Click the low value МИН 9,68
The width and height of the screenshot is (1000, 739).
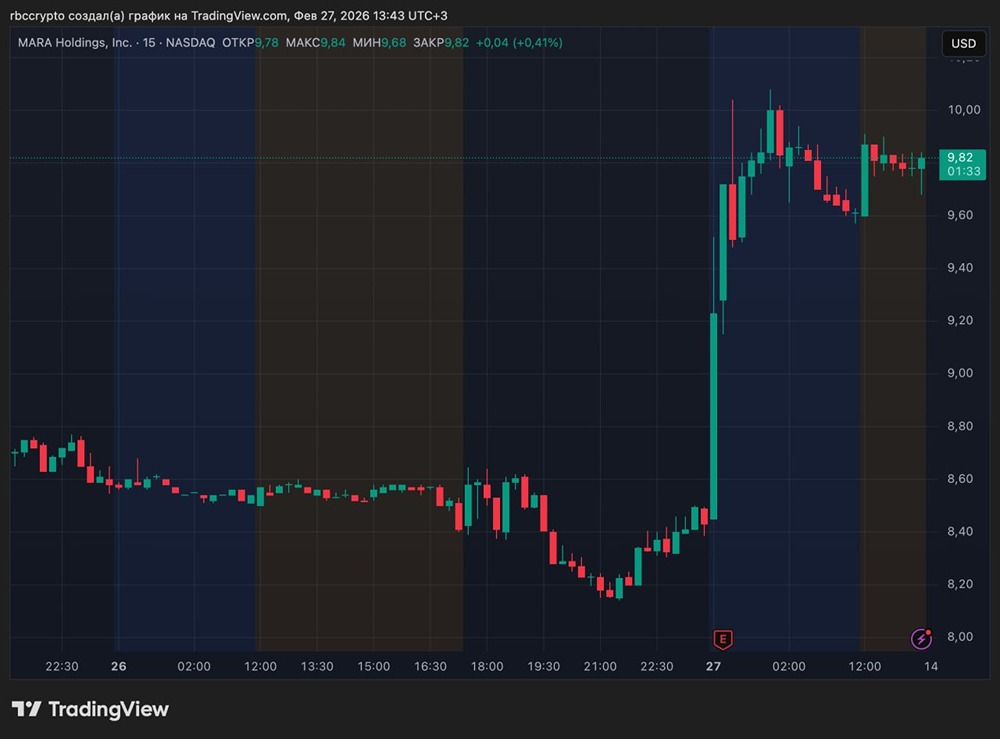coord(379,43)
